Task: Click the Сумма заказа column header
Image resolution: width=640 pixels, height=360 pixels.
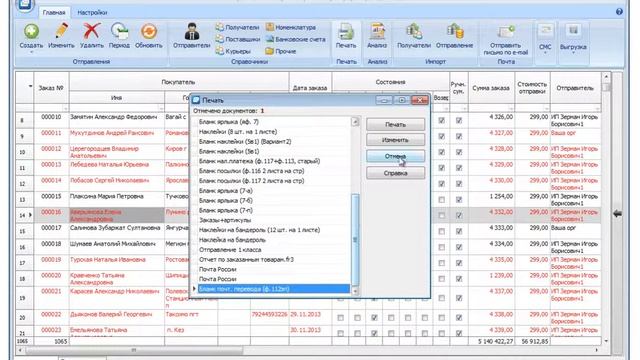Action: pyautogui.click(x=491, y=88)
